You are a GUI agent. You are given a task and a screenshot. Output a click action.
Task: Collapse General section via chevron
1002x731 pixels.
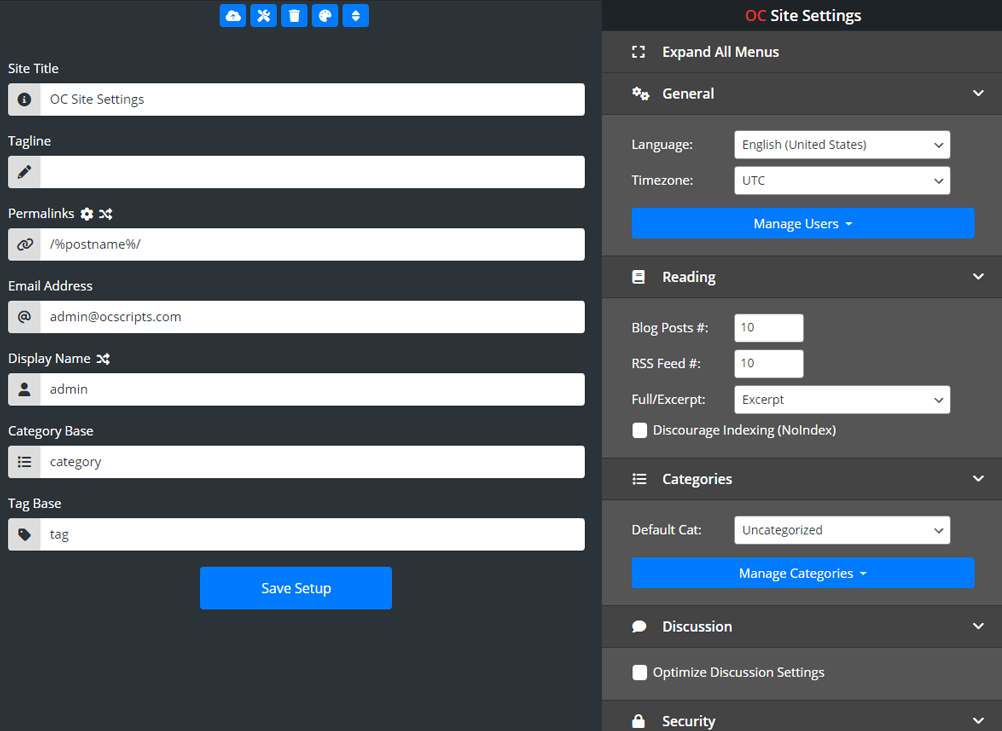point(978,93)
